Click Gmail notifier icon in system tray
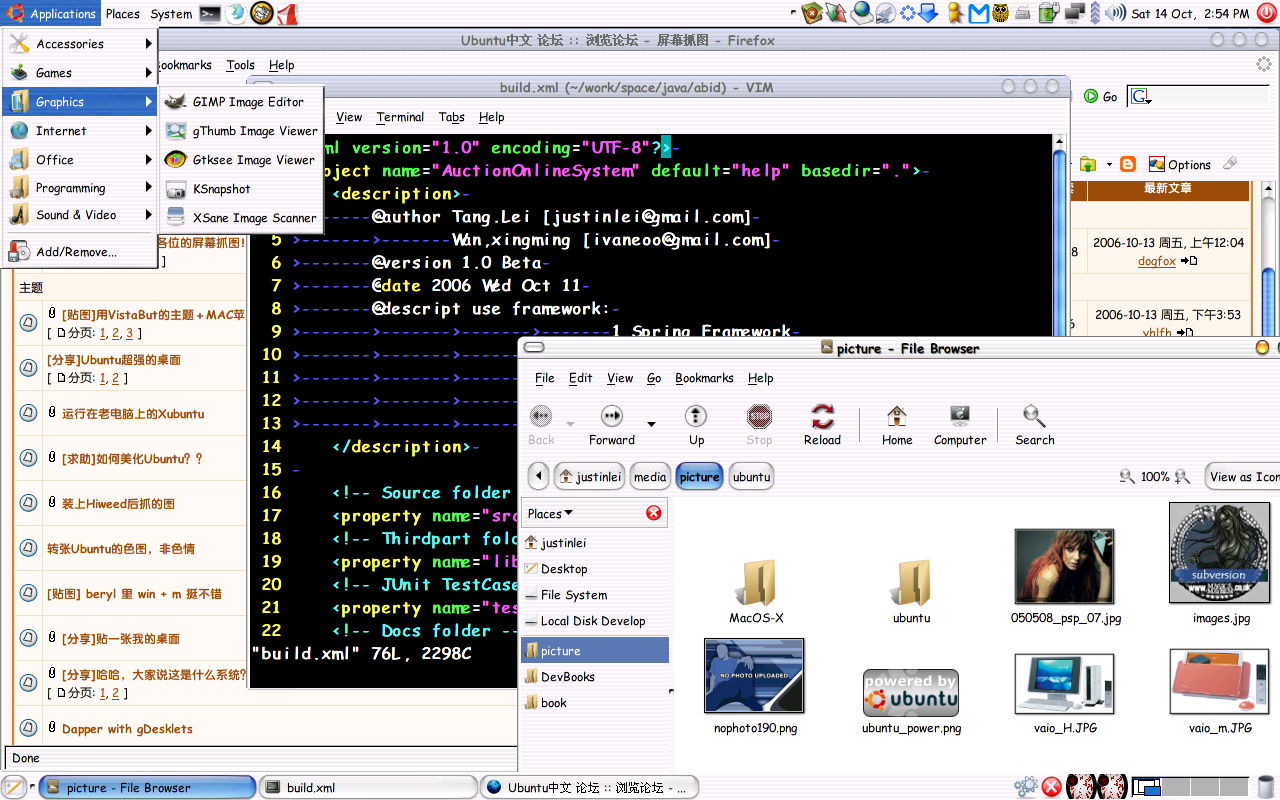The width and height of the screenshot is (1280, 800). point(980,13)
